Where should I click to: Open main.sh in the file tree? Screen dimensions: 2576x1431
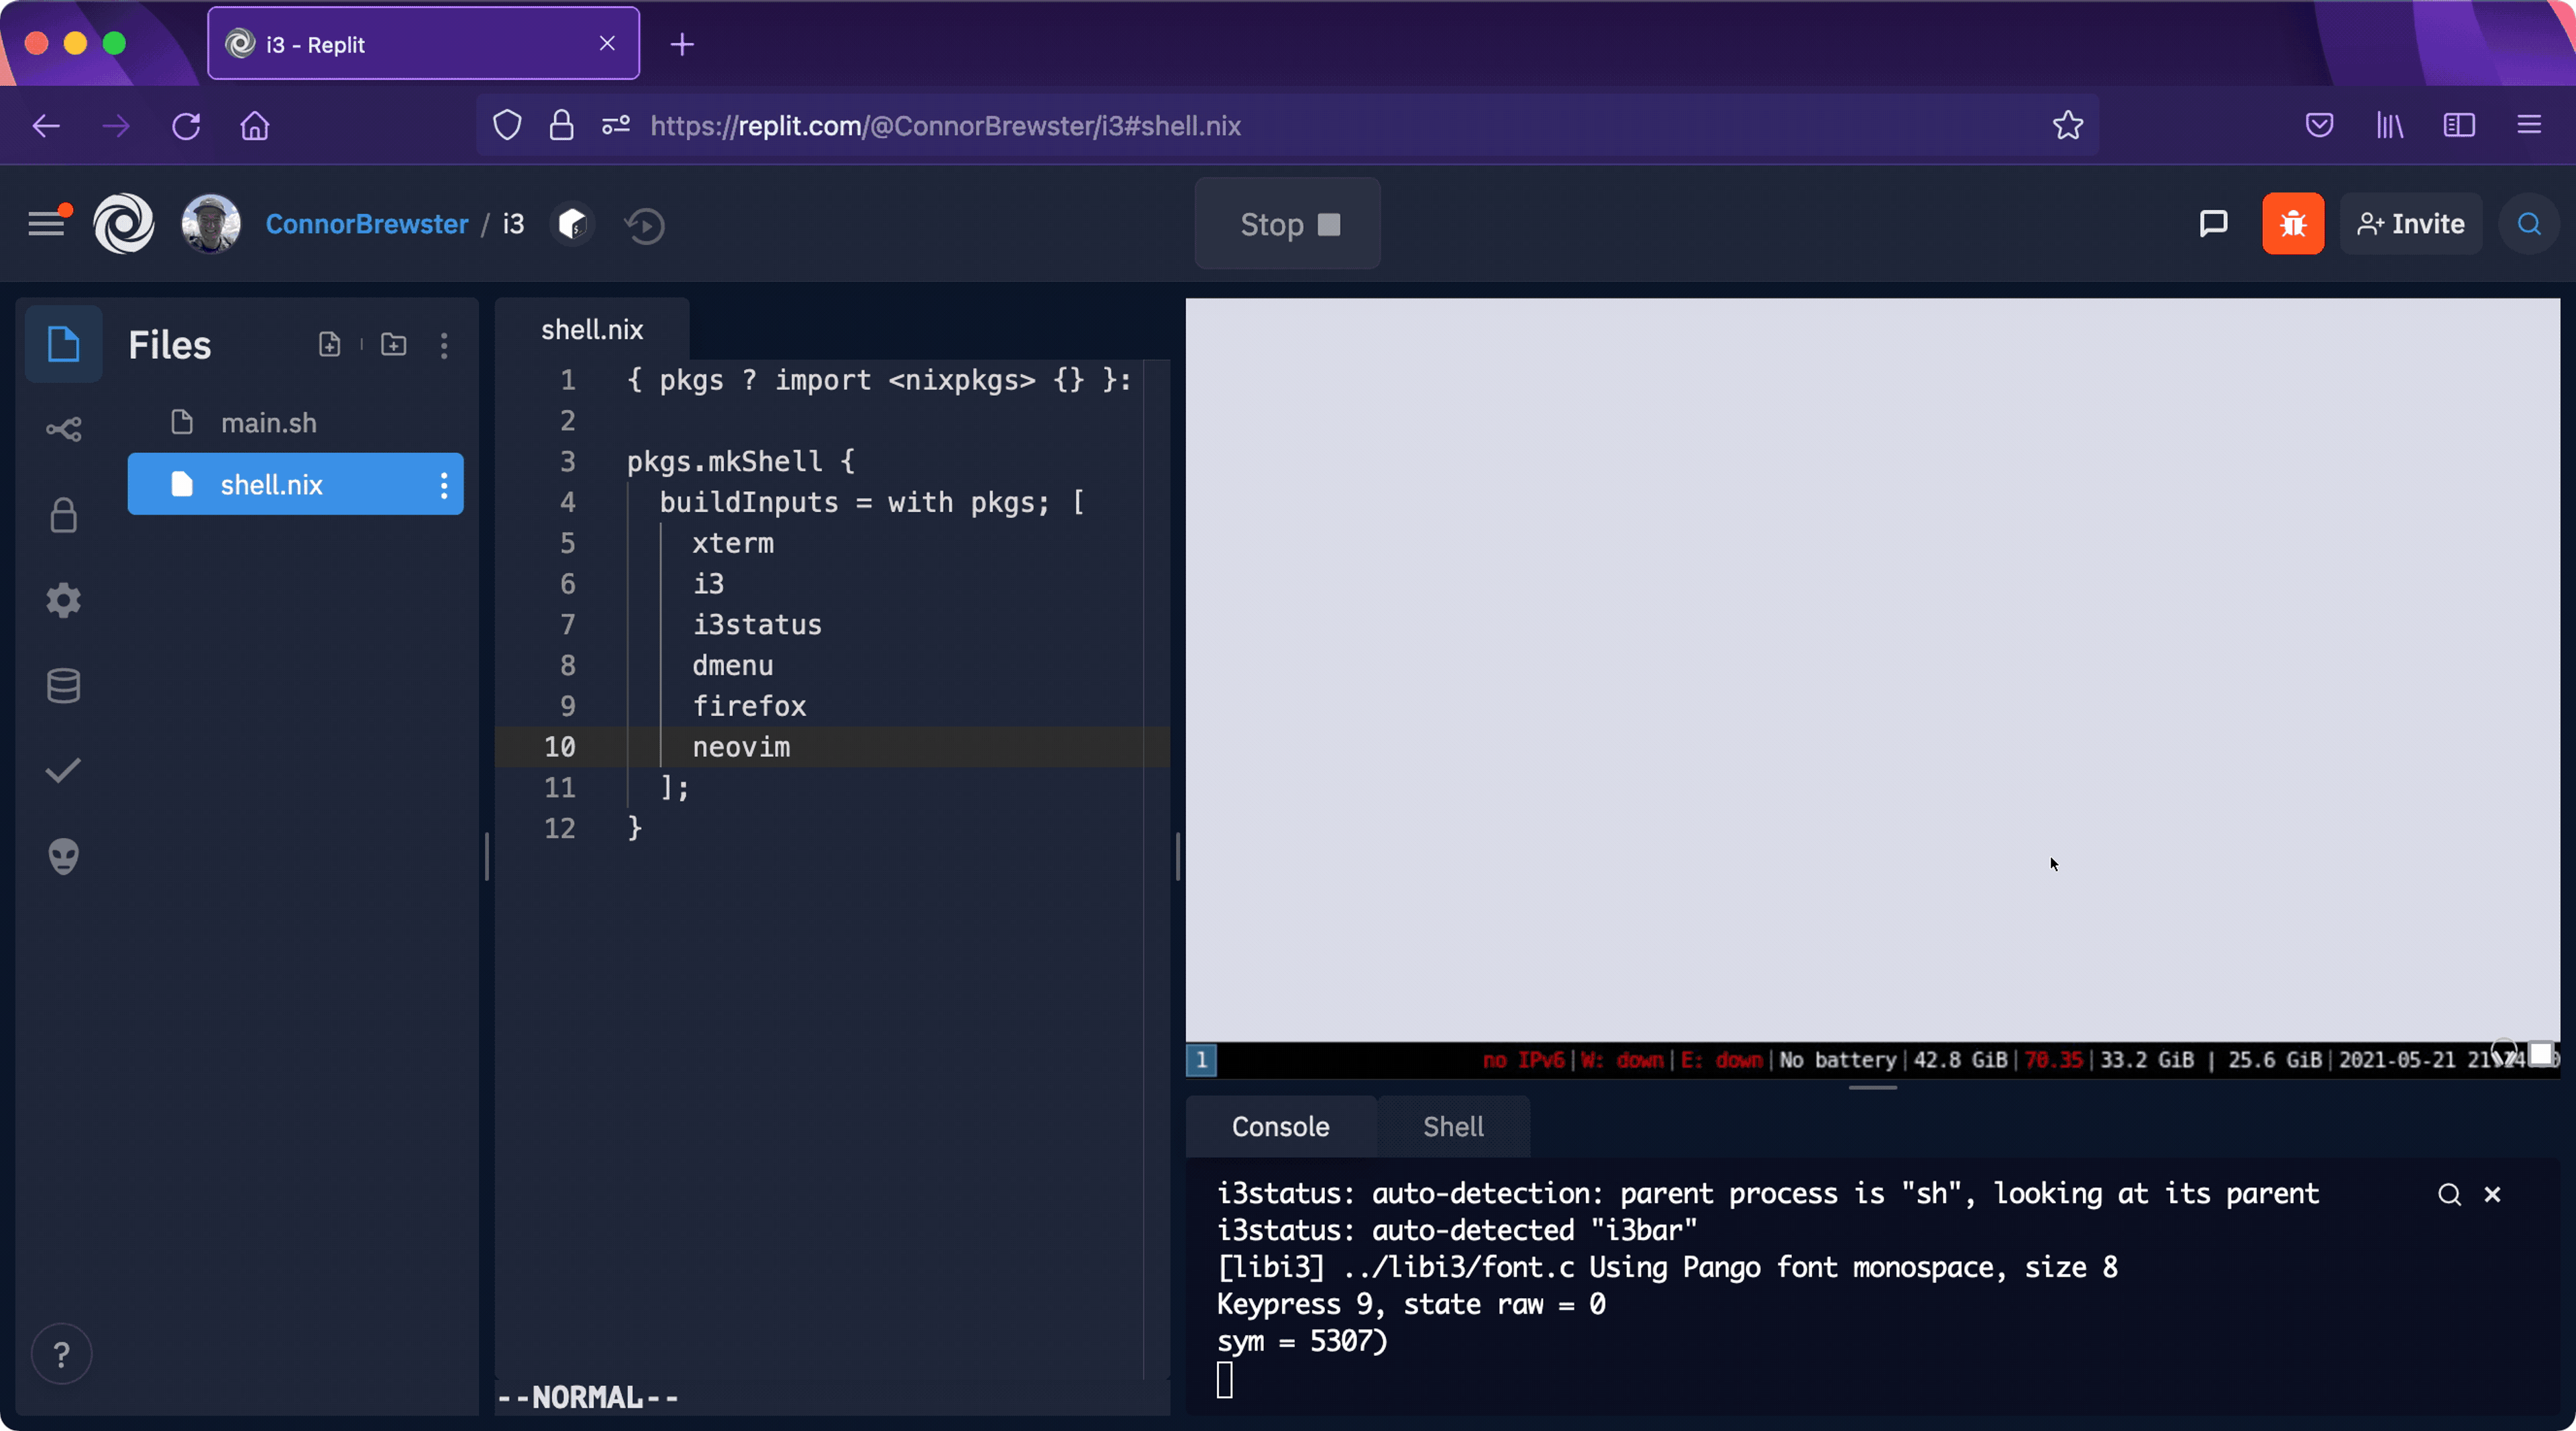pos(268,423)
